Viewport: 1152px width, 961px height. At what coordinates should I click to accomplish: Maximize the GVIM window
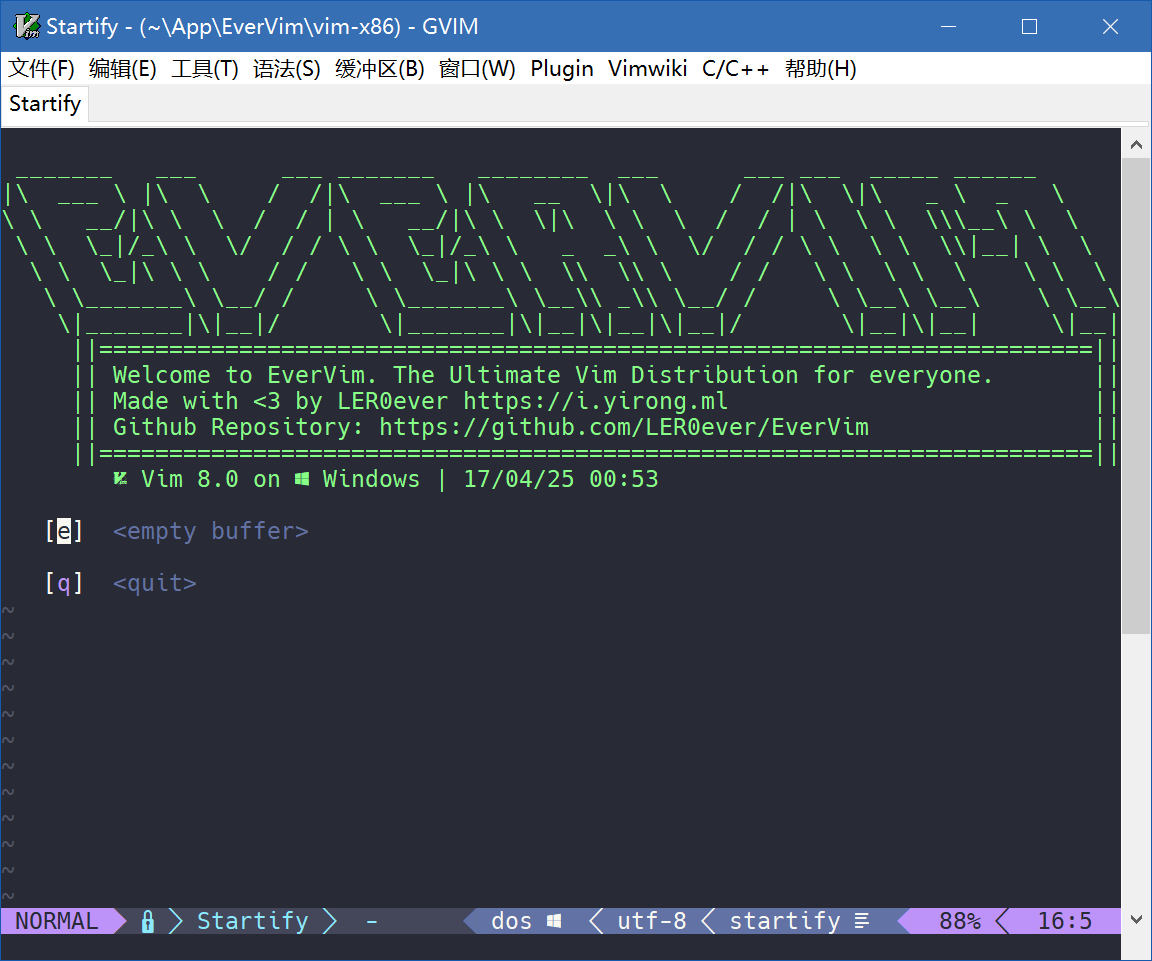(x=1029, y=26)
